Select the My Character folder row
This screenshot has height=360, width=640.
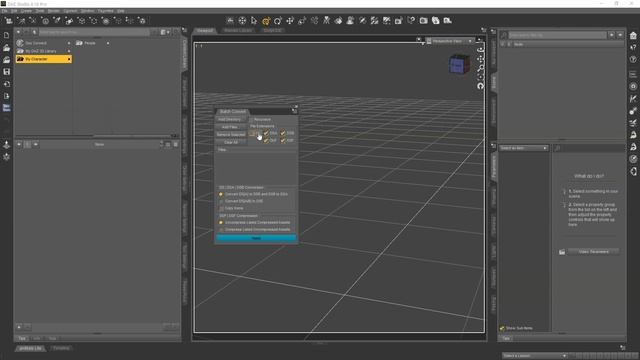tap(44, 59)
